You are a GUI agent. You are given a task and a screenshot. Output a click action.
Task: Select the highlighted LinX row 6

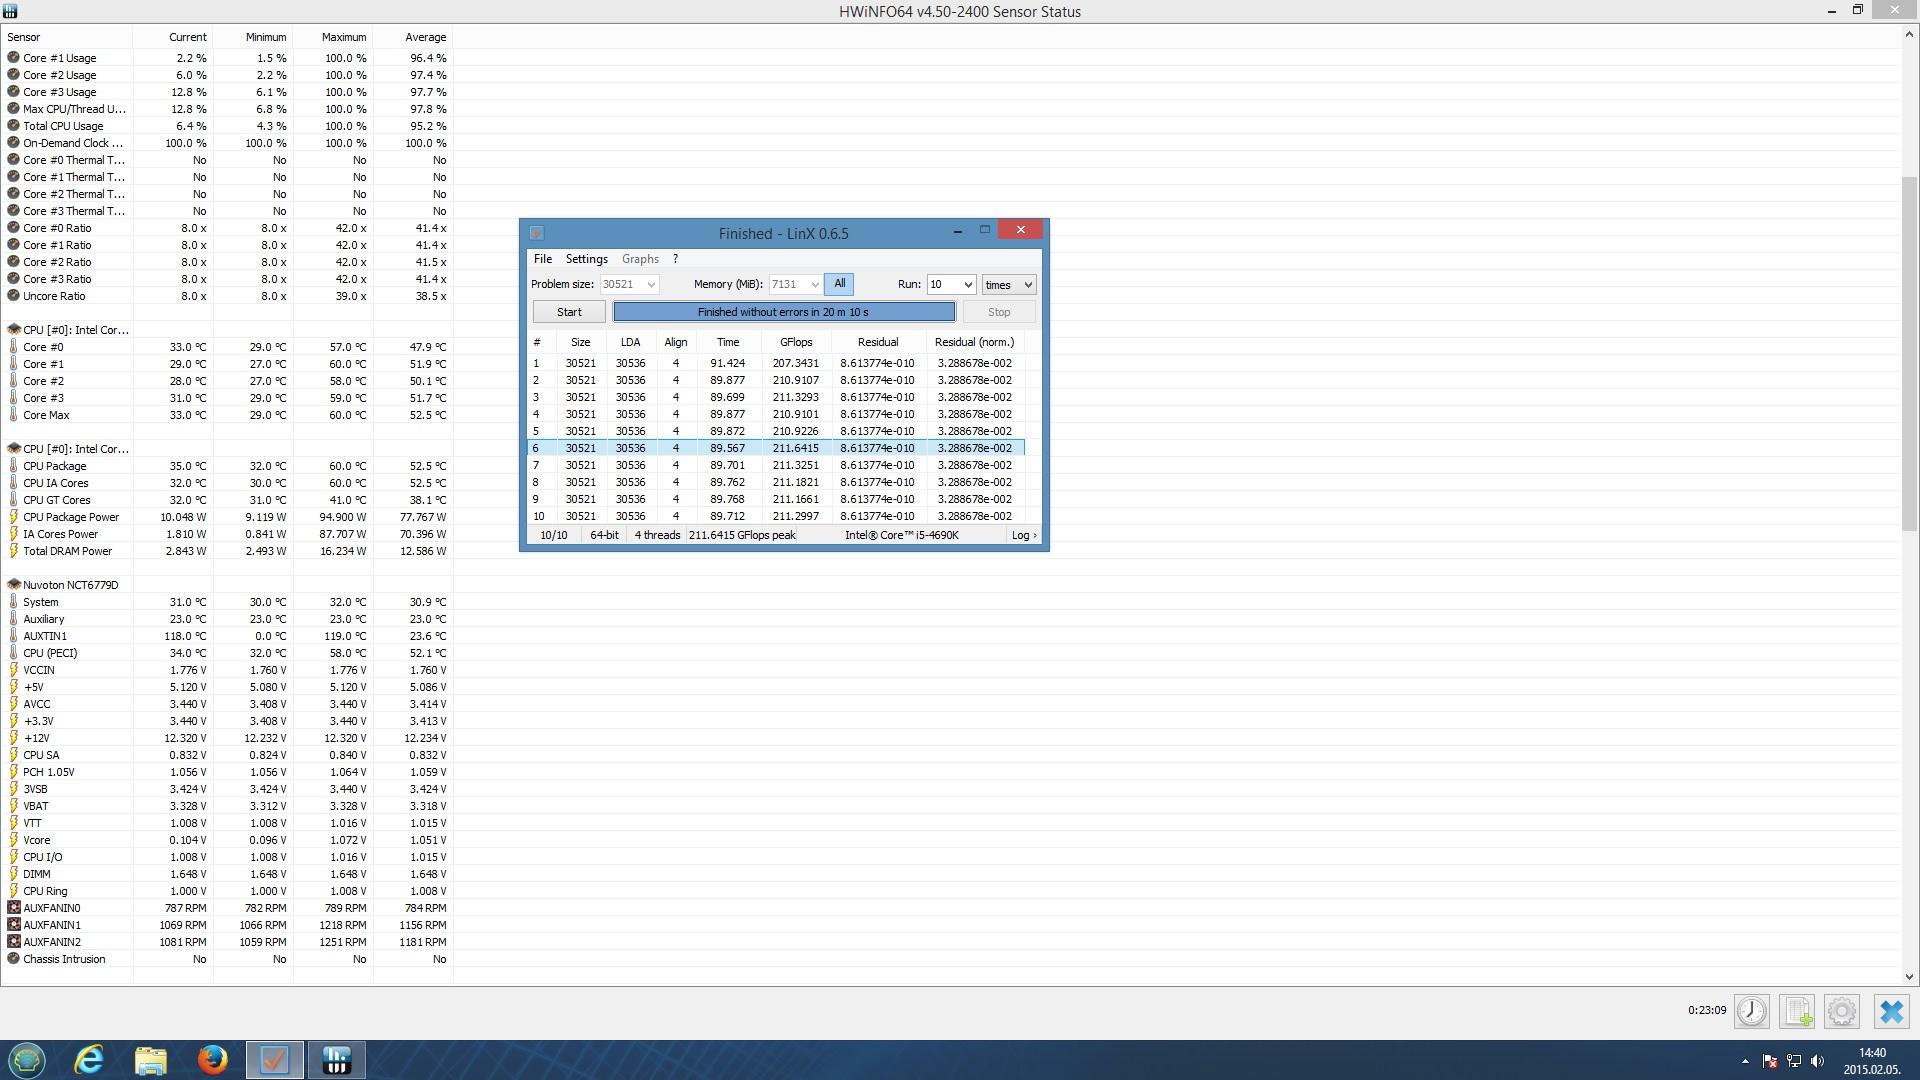pyautogui.click(x=776, y=448)
